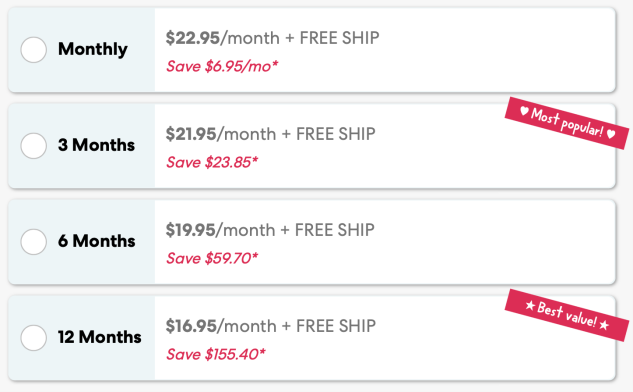This screenshot has height=392, width=633.
Task: Click Save $59.70 savings text
Action: pyautogui.click(x=212, y=258)
